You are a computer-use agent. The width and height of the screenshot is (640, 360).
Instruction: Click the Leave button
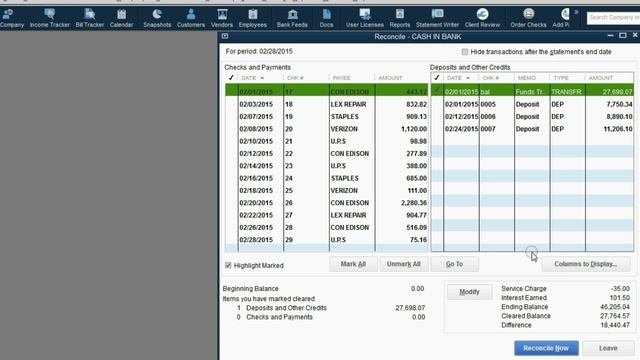[x=608, y=348]
